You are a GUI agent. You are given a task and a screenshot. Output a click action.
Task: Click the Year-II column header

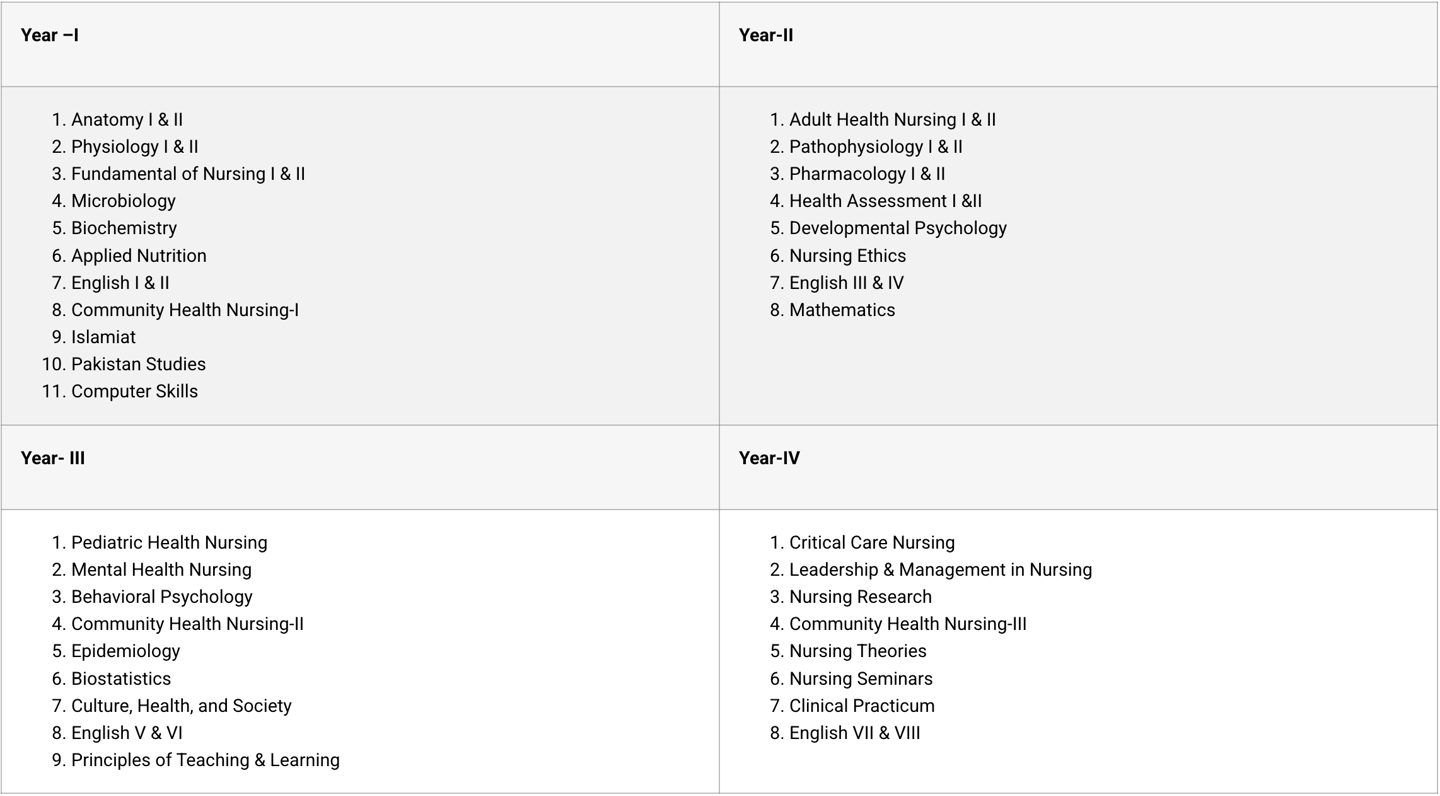point(766,36)
